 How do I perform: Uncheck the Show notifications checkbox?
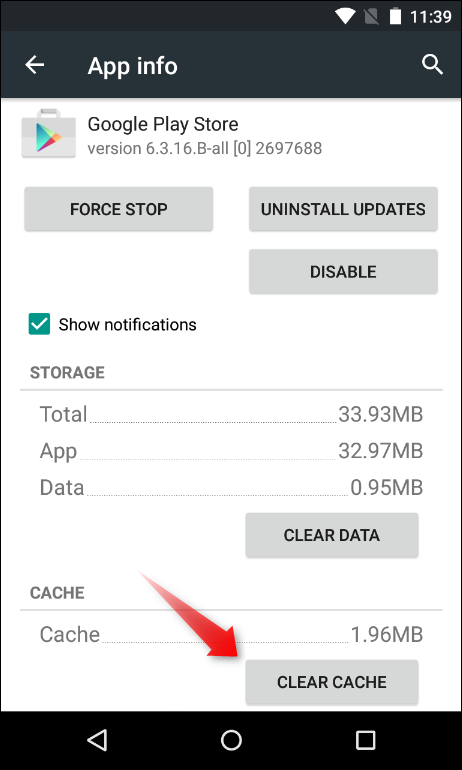(39, 324)
